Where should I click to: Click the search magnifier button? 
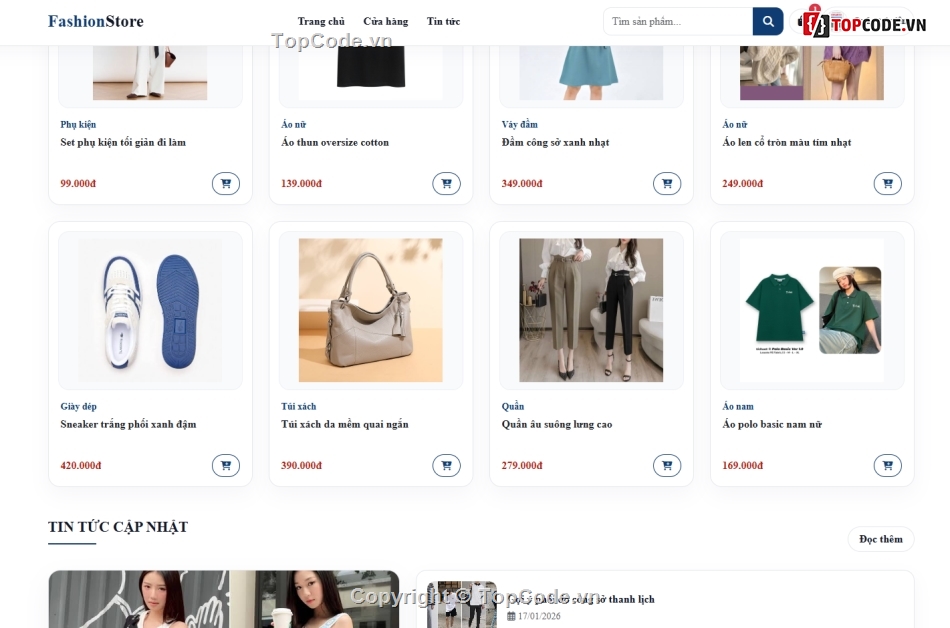pos(768,21)
